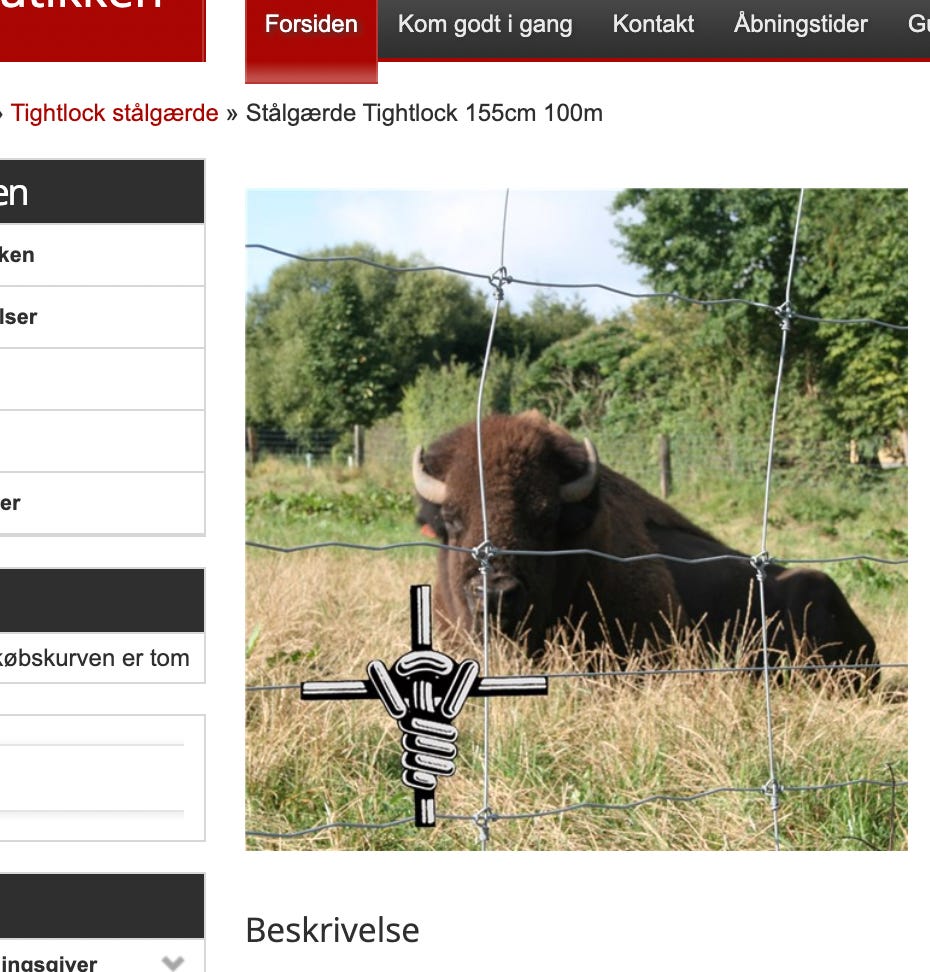The width and height of the screenshot is (930, 972).
Task: Click the Beskrivelse section heading
Action: coord(332,930)
